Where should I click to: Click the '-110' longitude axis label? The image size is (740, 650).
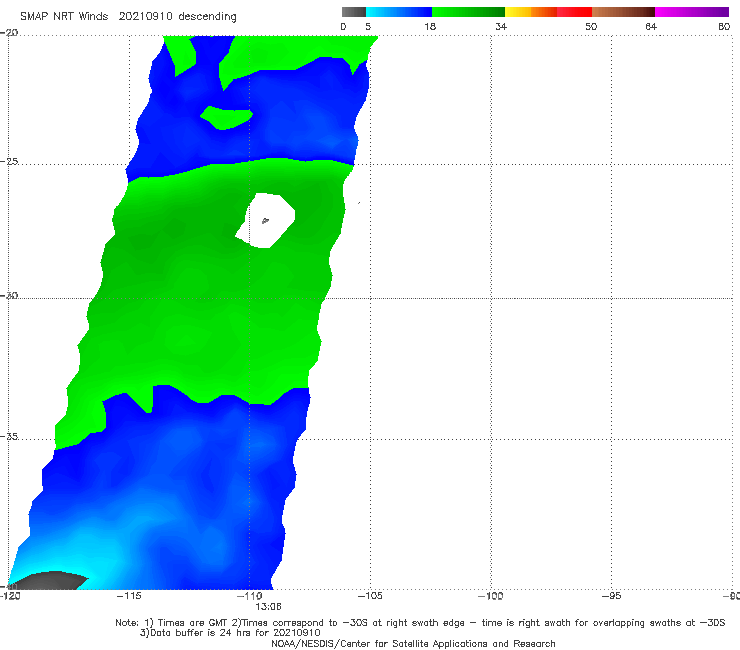[250, 596]
